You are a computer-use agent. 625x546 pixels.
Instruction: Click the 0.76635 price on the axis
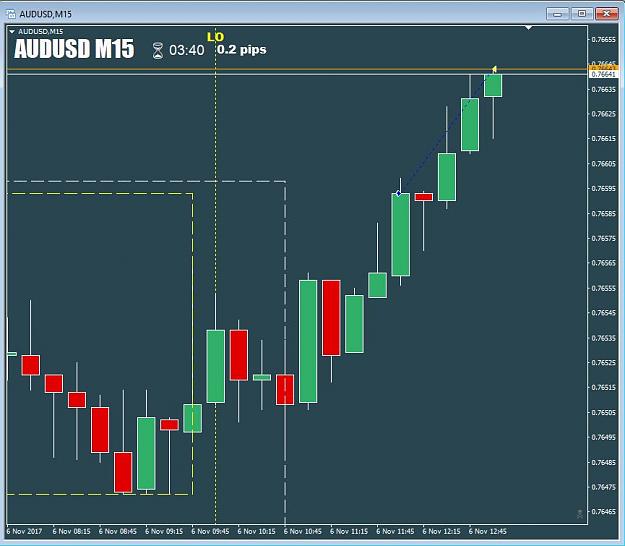pyautogui.click(x=603, y=89)
